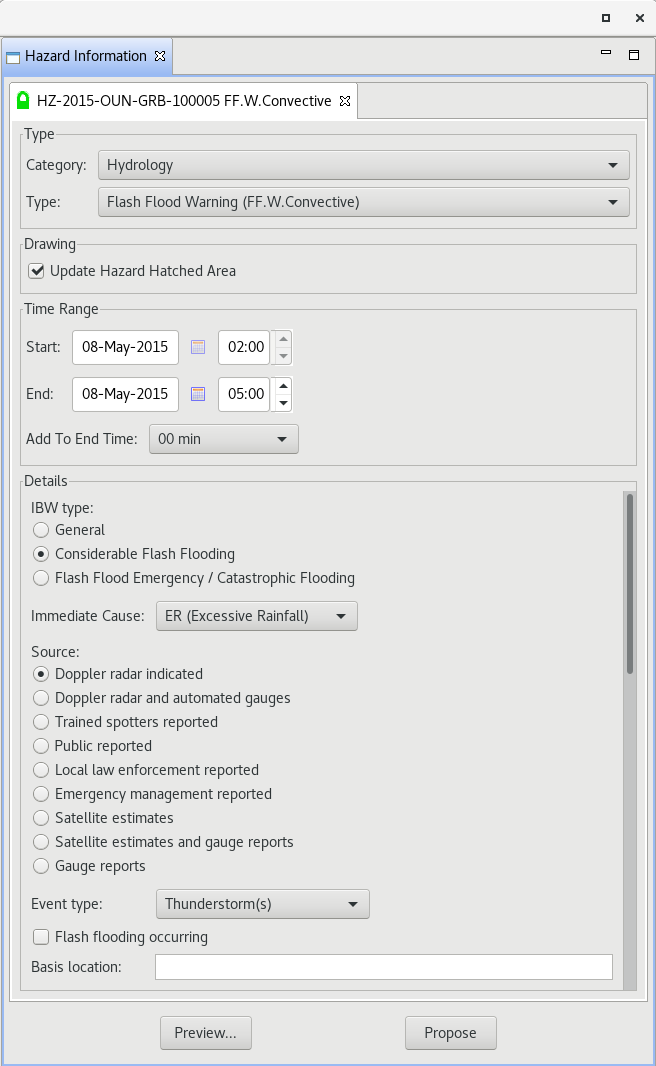Close the HZ-2015-OUN-GRB-100005 event tab

[x=345, y=101]
